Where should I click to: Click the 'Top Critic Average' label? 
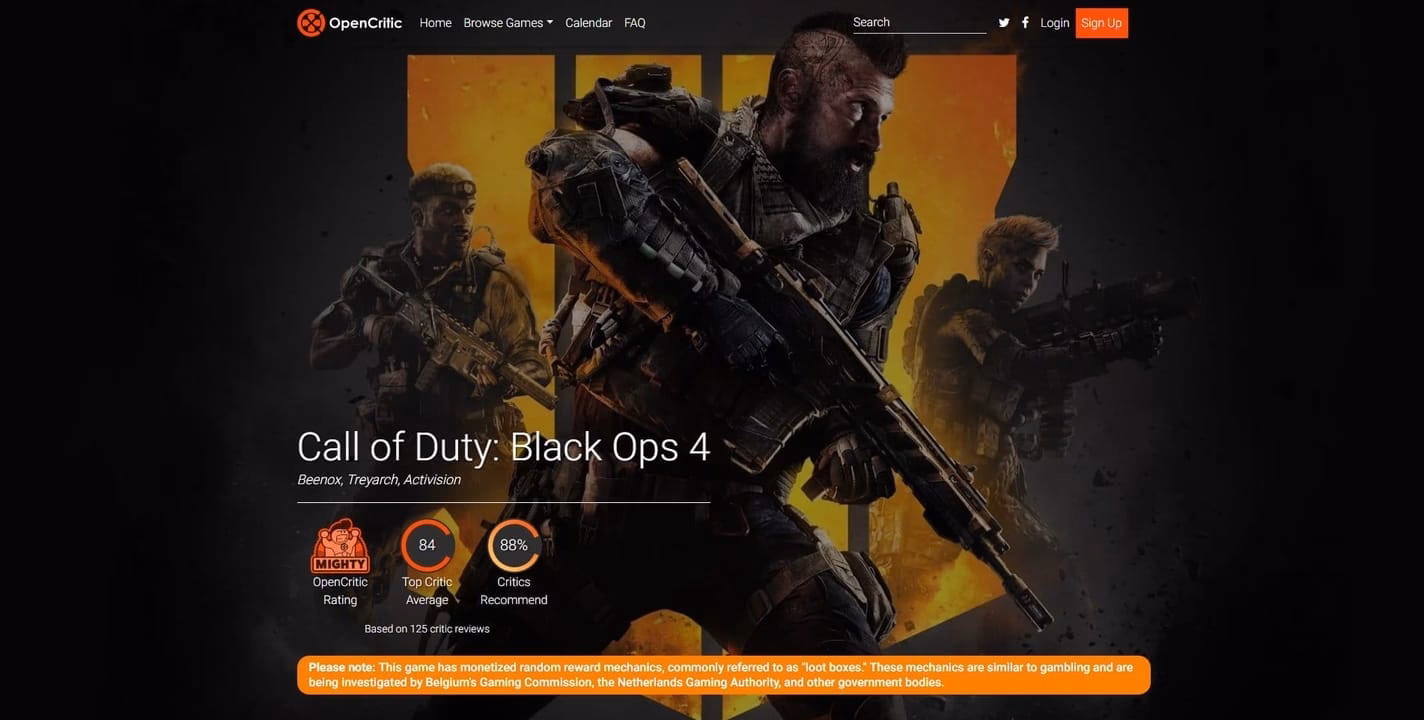pos(427,591)
